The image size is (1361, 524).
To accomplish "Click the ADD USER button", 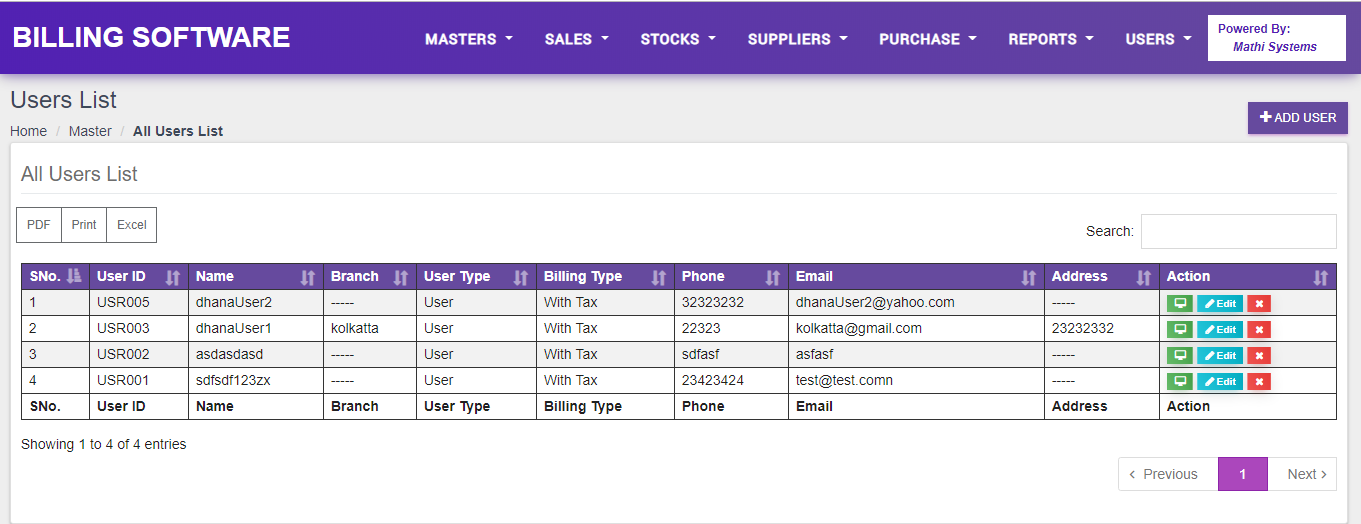I will coord(1298,118).
